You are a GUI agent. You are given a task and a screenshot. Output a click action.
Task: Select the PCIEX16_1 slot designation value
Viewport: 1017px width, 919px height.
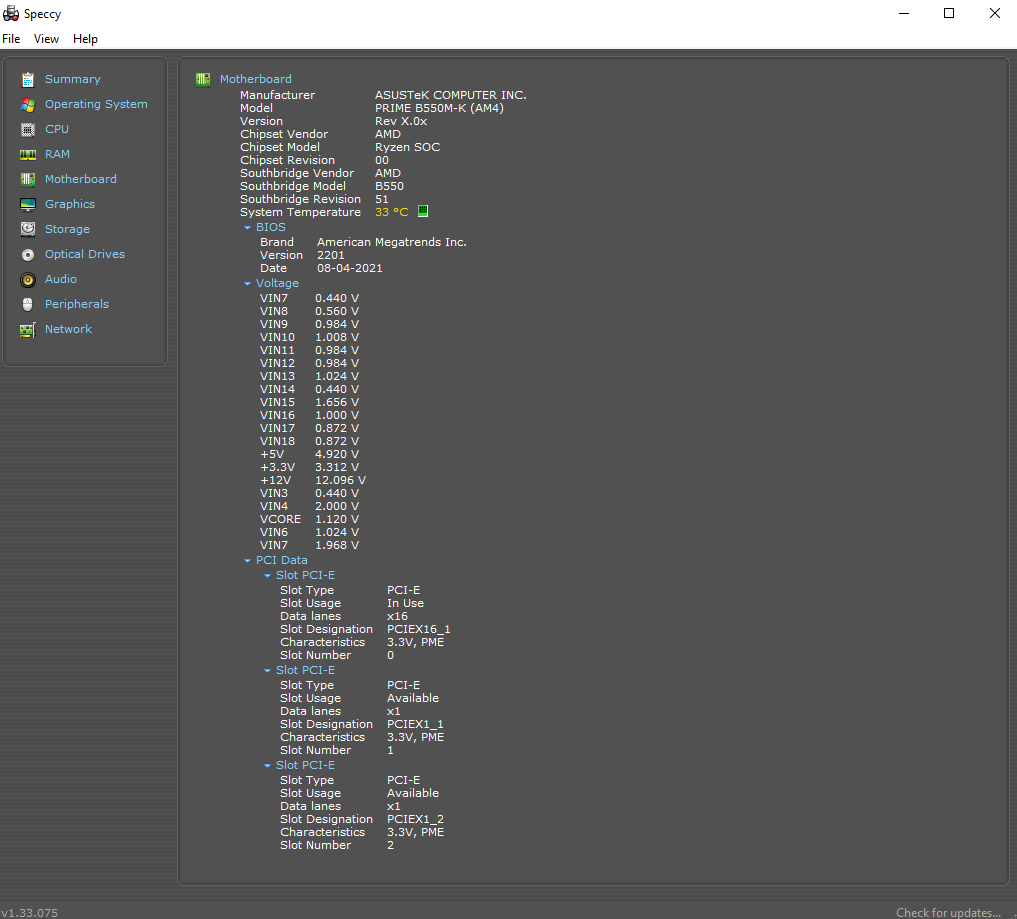(418, 630)
